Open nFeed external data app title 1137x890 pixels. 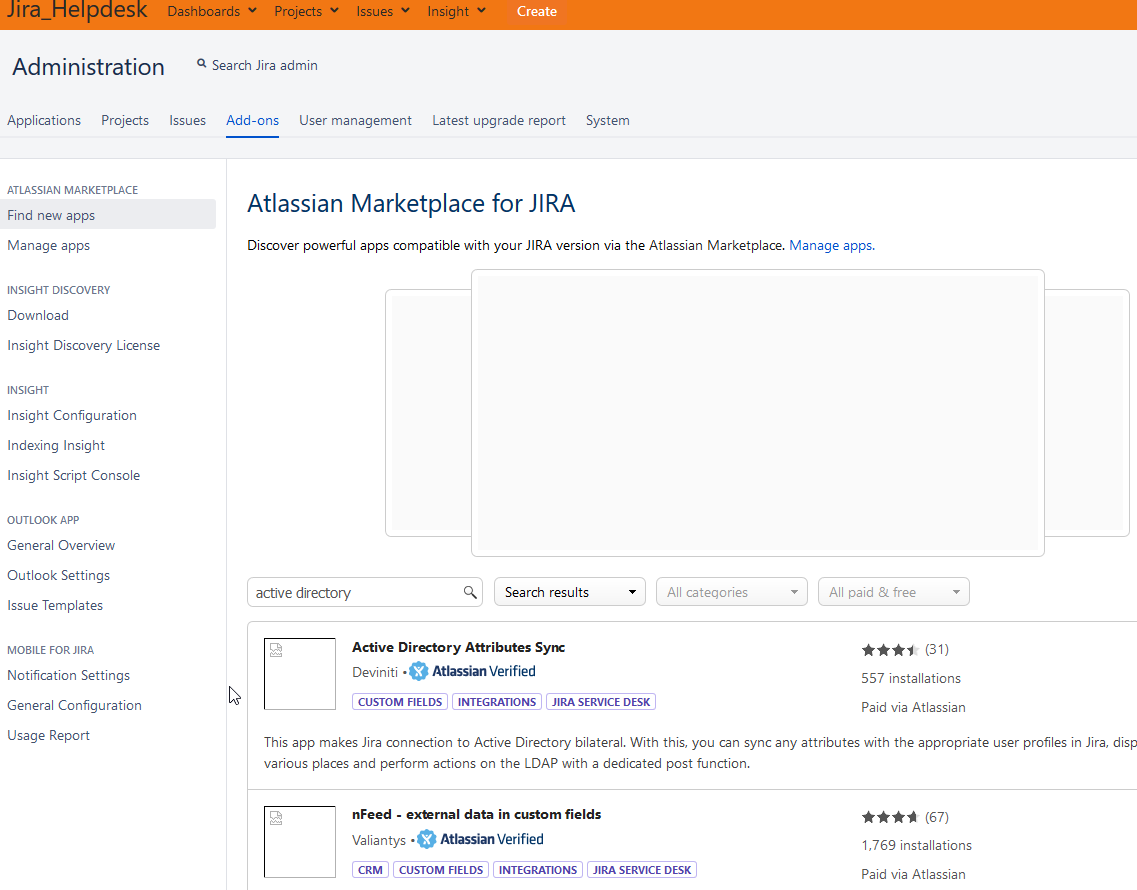click(476, 815)
